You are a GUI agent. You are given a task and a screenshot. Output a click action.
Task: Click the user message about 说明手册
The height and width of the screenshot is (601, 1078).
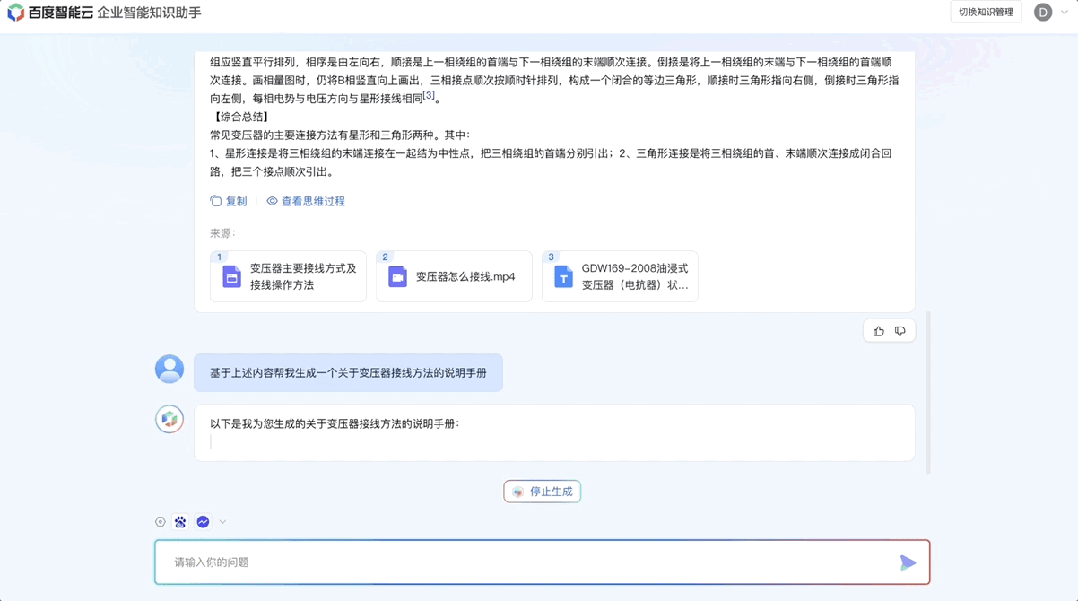(x=348, y=373)
